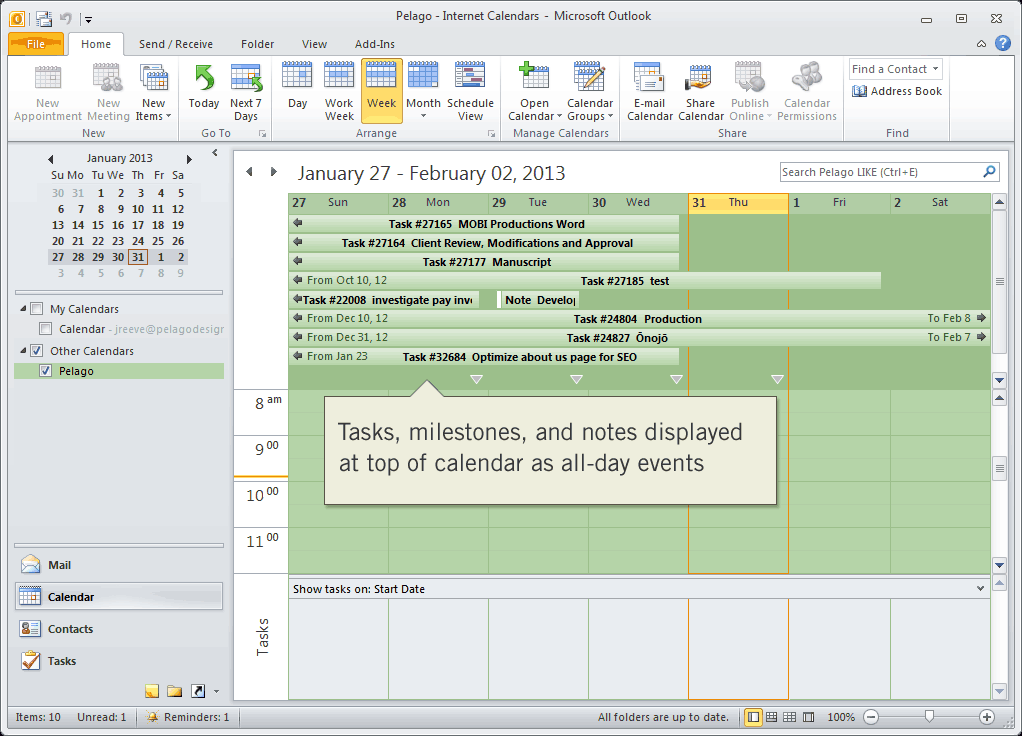Collapse the navigation pane arrow
This screenshot has height=736, width=1022.
click(215, 153)
